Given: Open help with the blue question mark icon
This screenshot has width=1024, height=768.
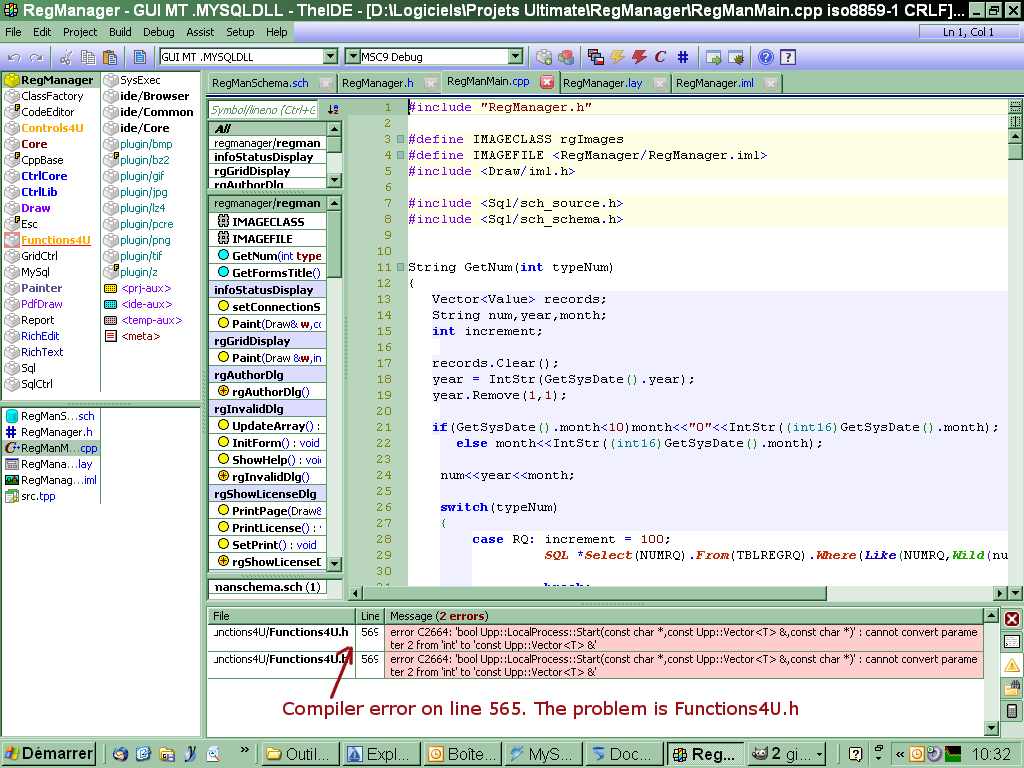Looking at the screenshot, I should tap(766, 57).
